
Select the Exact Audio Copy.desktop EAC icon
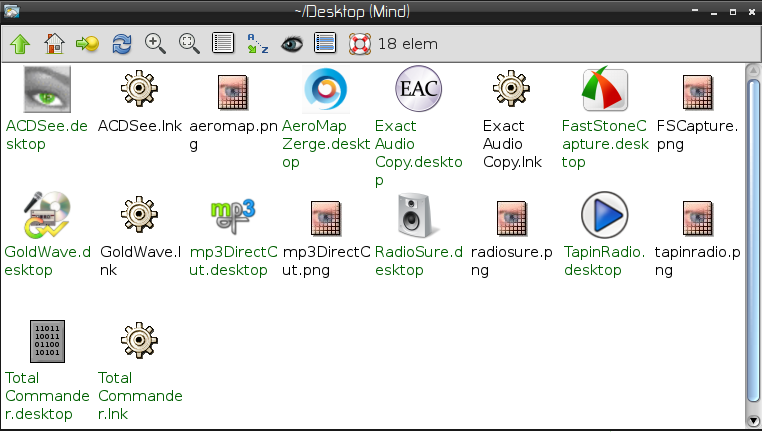pos(418,89)
